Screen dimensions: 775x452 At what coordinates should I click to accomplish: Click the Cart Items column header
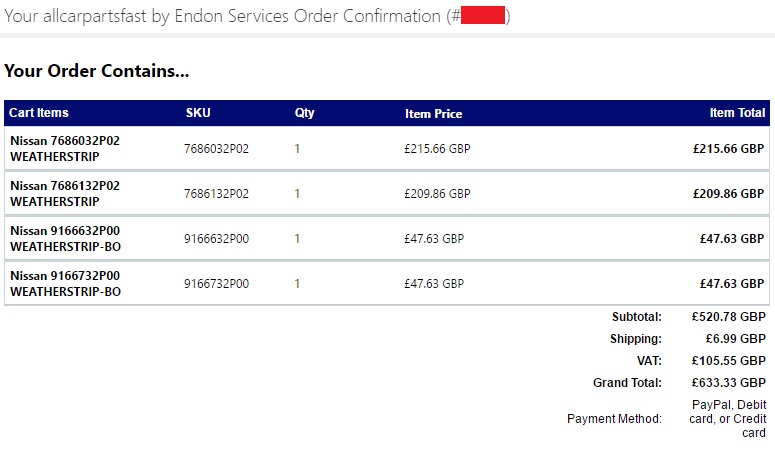39,113
